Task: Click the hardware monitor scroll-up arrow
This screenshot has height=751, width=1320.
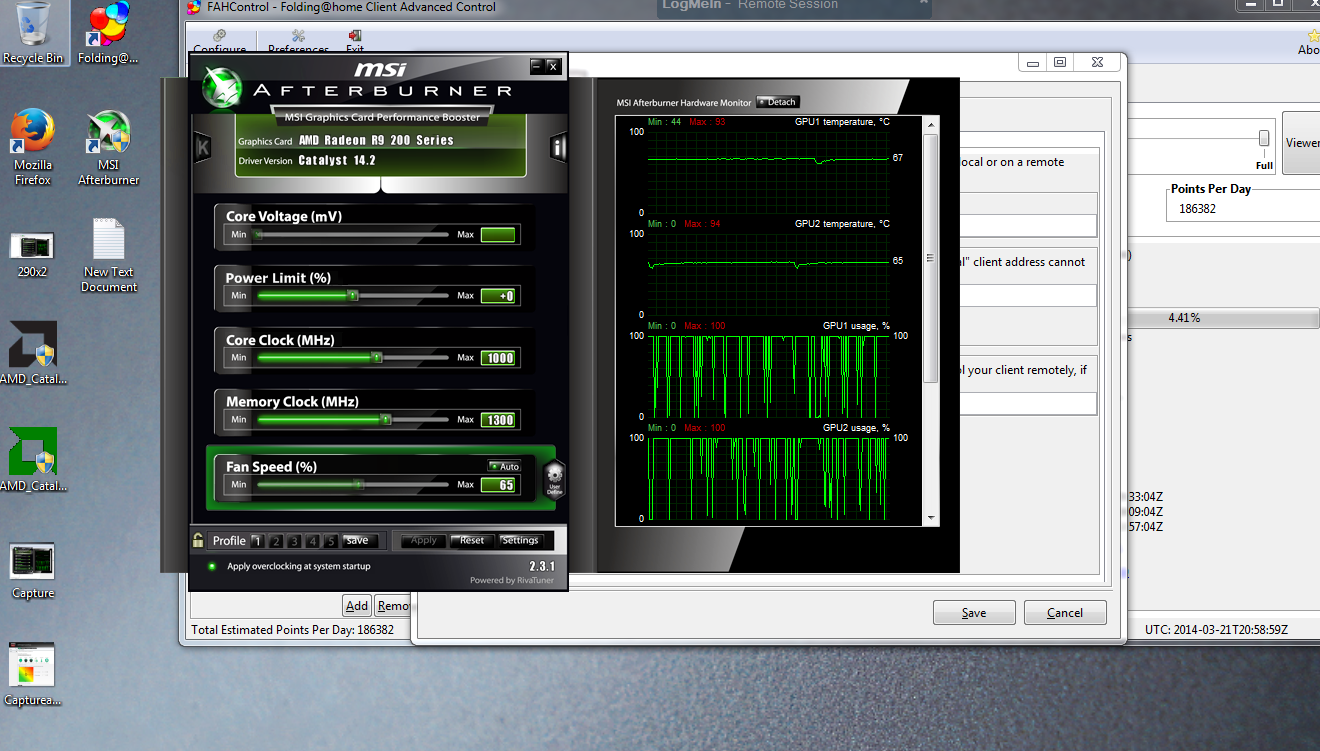Action: pos(932,124)
